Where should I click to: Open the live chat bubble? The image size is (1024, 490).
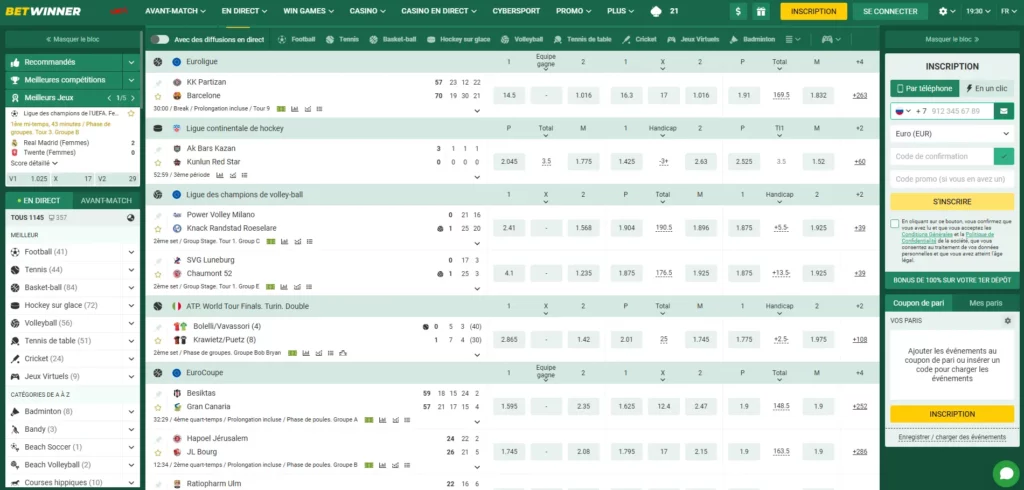(x=1006, y=473)
